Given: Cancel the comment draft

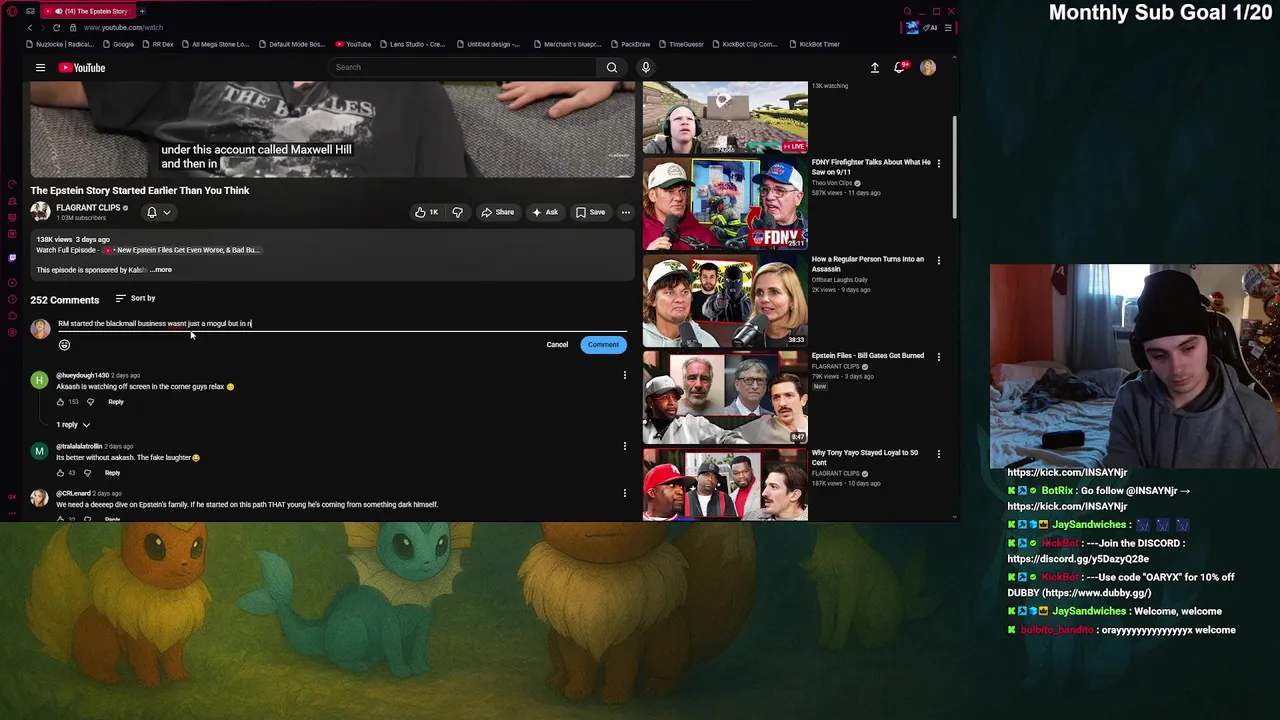Looking at the screenshot, I should (x=557, y=345).
